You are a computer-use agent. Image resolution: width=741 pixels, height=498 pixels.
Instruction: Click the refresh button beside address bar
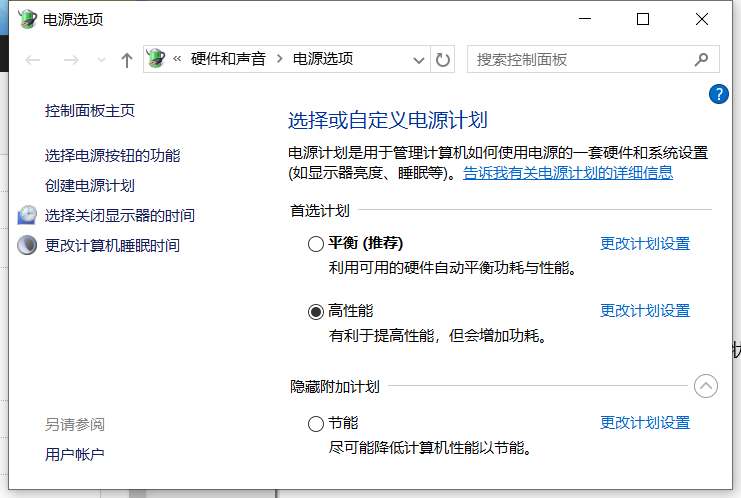444,60
